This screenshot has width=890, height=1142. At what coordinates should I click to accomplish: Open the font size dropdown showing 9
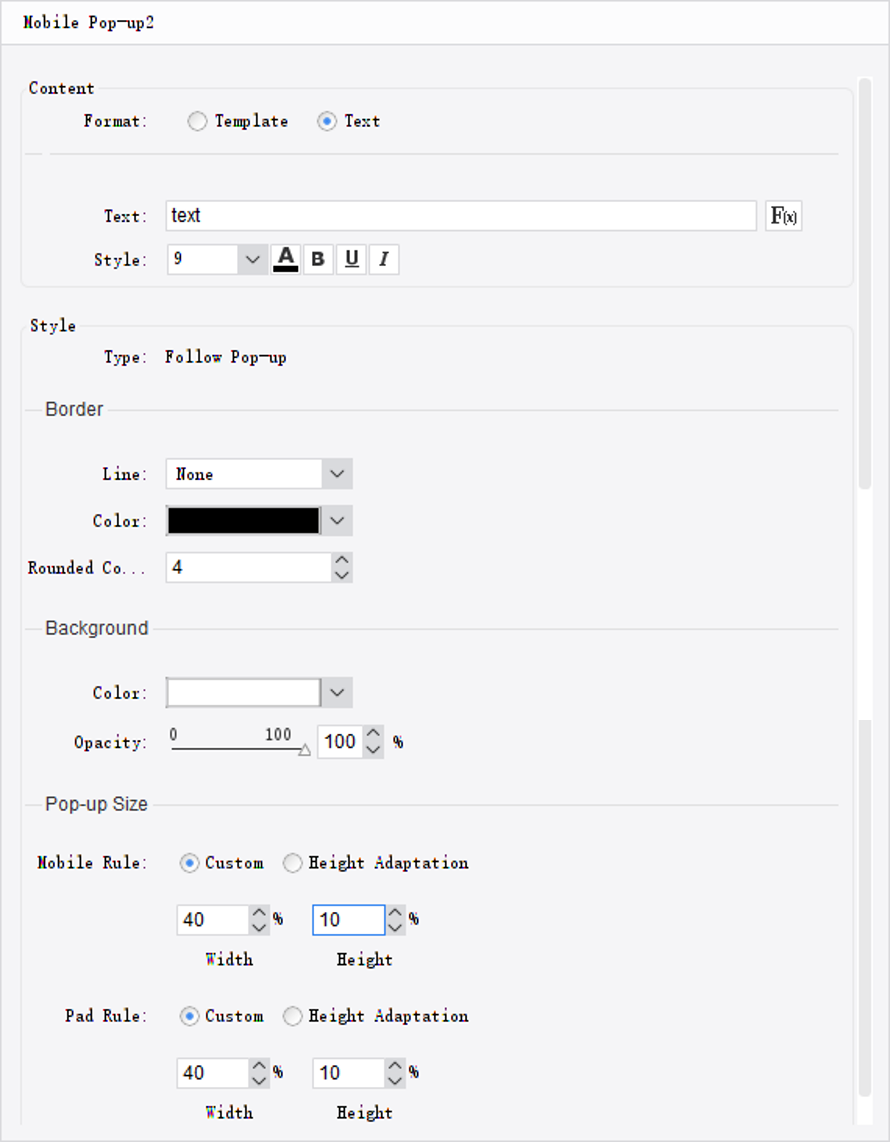251,259
